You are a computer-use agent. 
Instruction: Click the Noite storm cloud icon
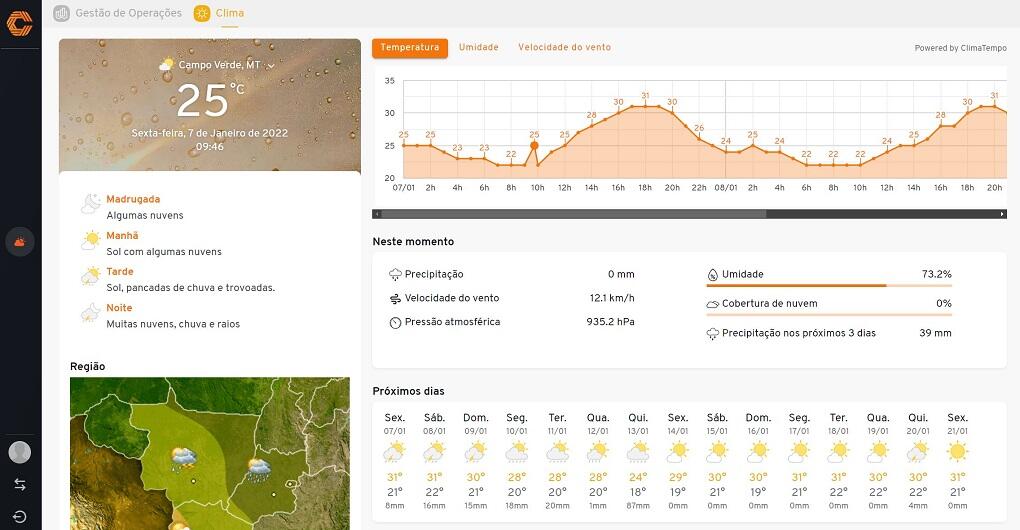click(x=91, y=314)
